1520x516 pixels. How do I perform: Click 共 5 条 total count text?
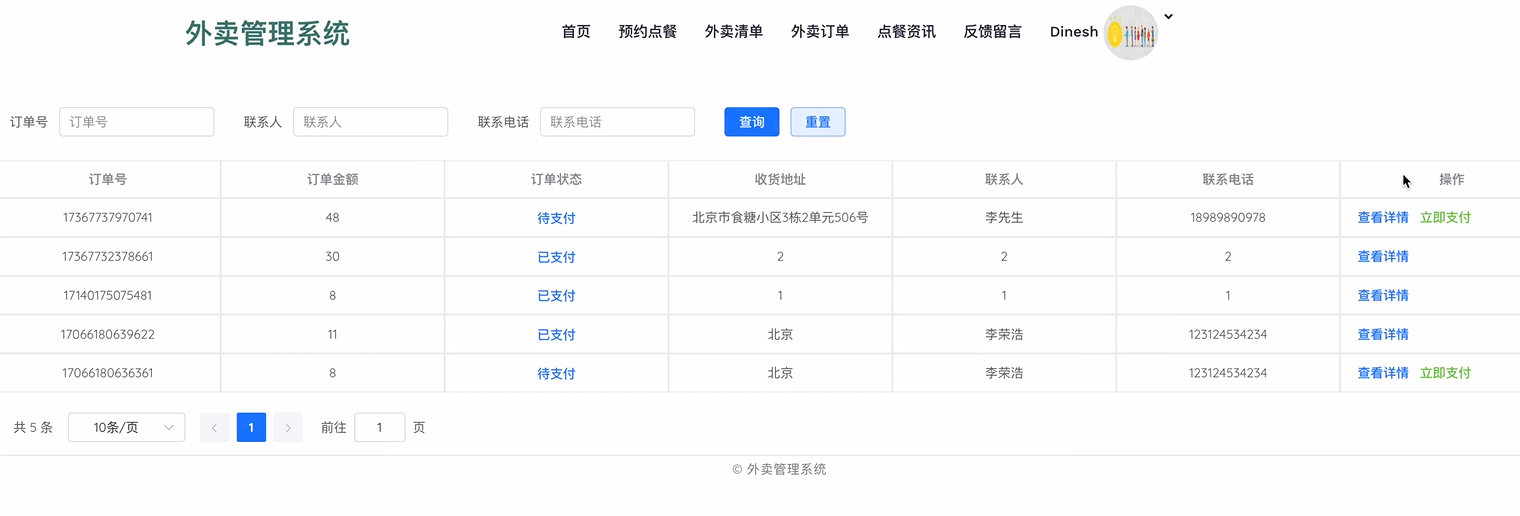click(x=33, y=428)
